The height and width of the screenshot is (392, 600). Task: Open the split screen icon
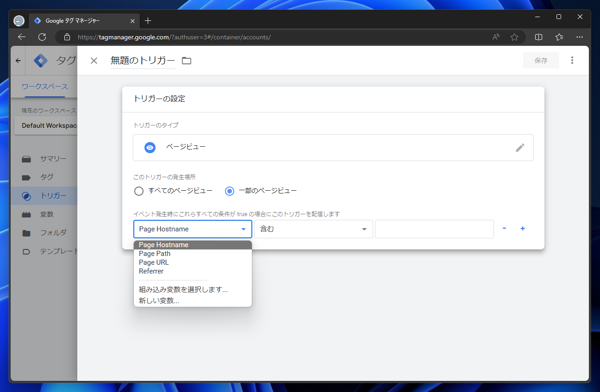[x=538, y=37]
